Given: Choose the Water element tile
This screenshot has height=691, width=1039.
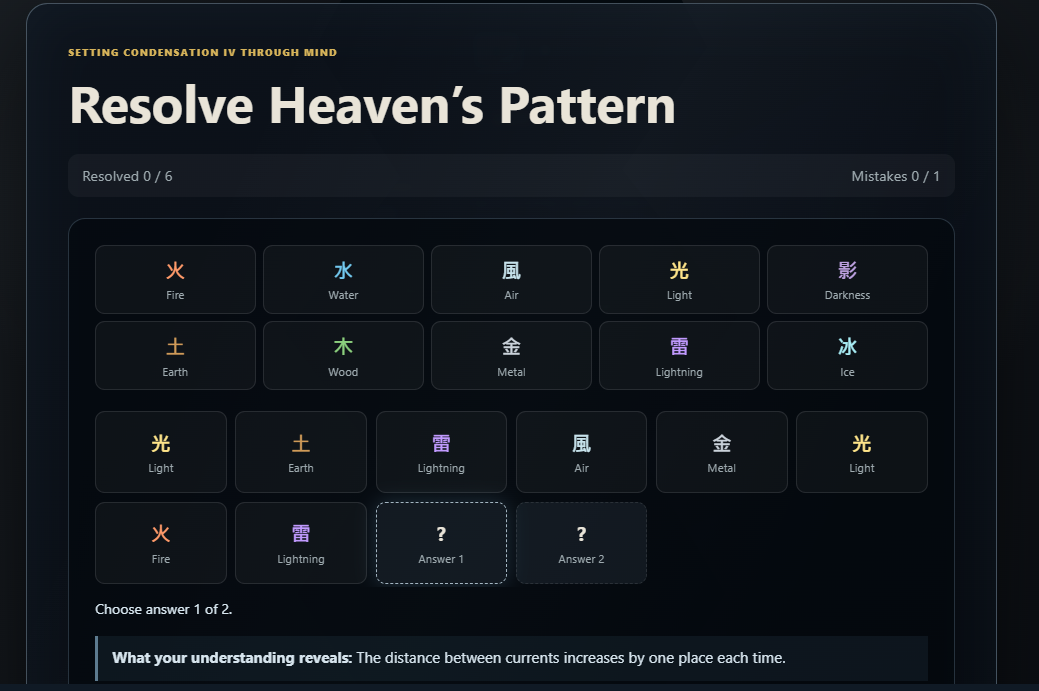Looking at the screenshot, I should click(343, 280).
